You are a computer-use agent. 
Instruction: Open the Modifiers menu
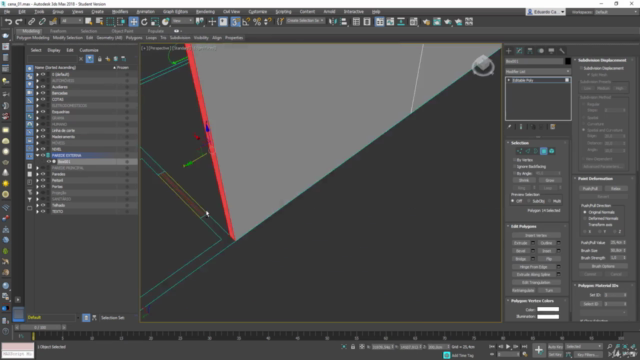point(120,12)
